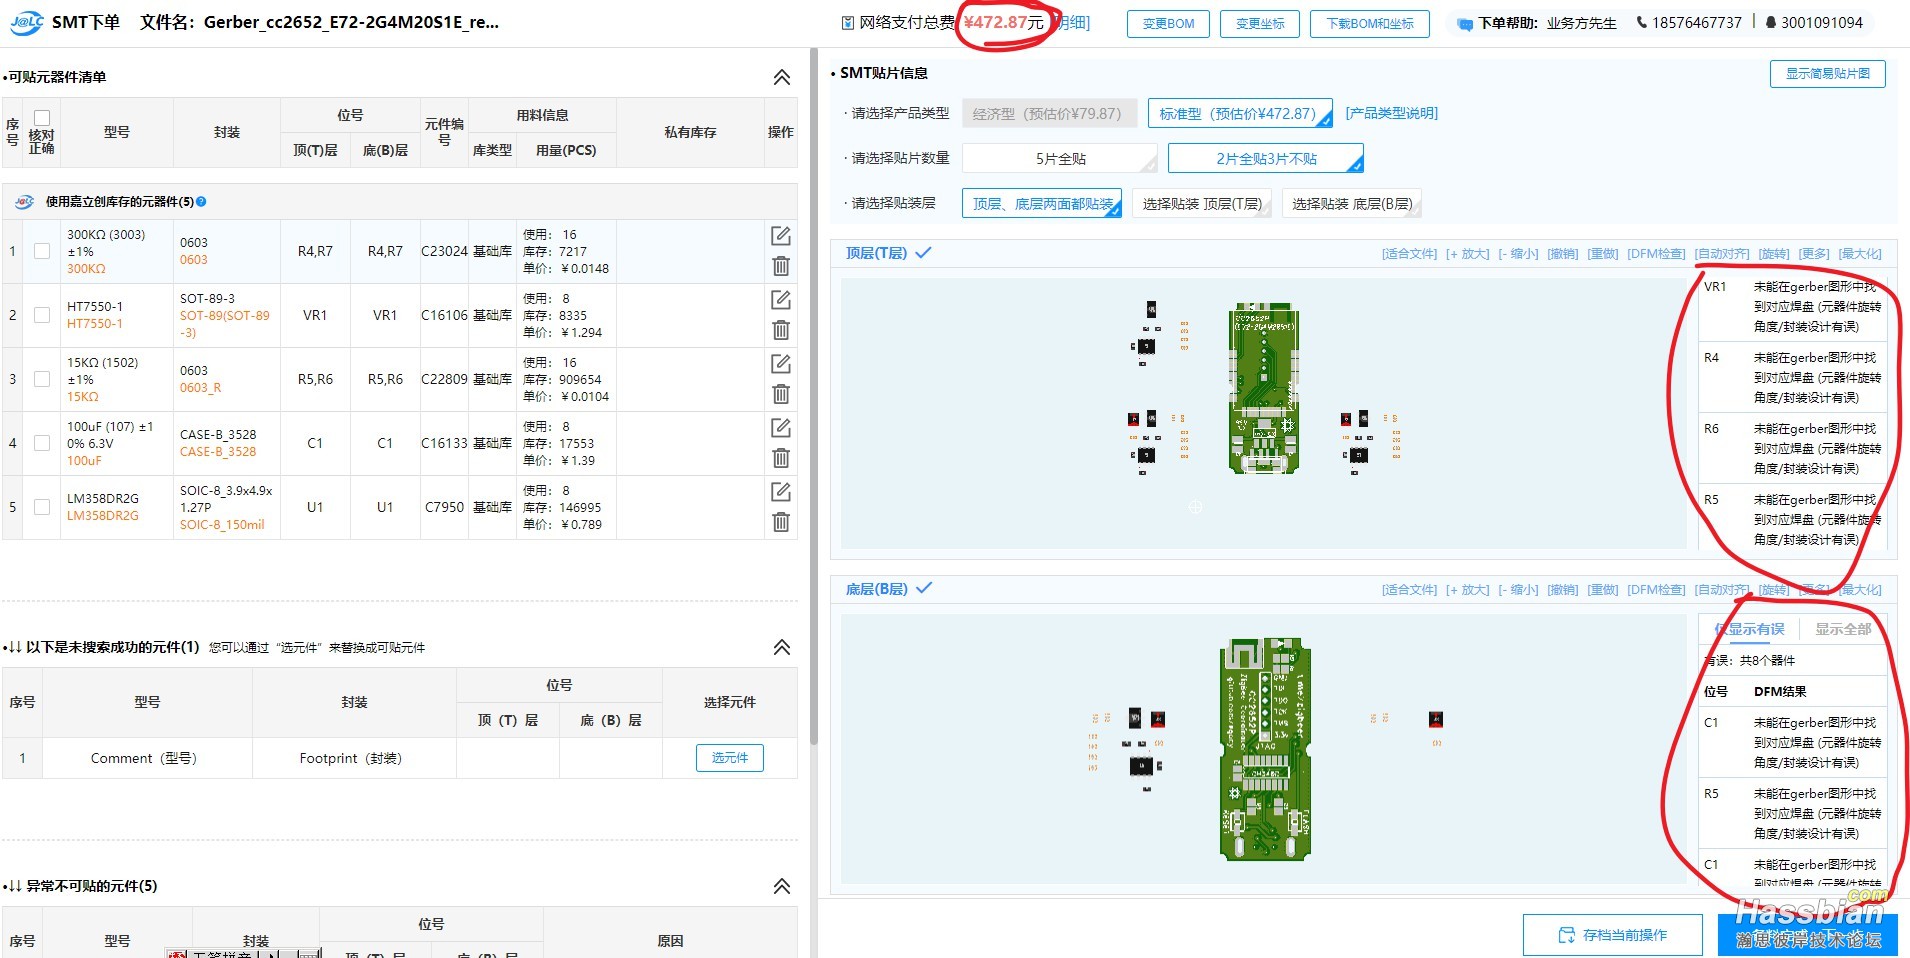Click the 变更坐标 button
This screenshot has width=1910, height=958.
pyautogui.click(x=1260, y=24)
